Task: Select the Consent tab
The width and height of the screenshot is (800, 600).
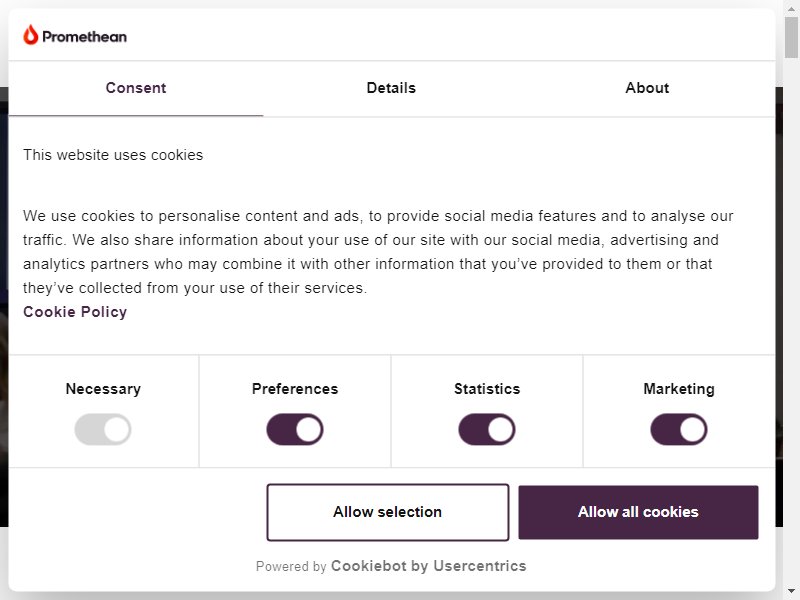Action: (136, 88)
